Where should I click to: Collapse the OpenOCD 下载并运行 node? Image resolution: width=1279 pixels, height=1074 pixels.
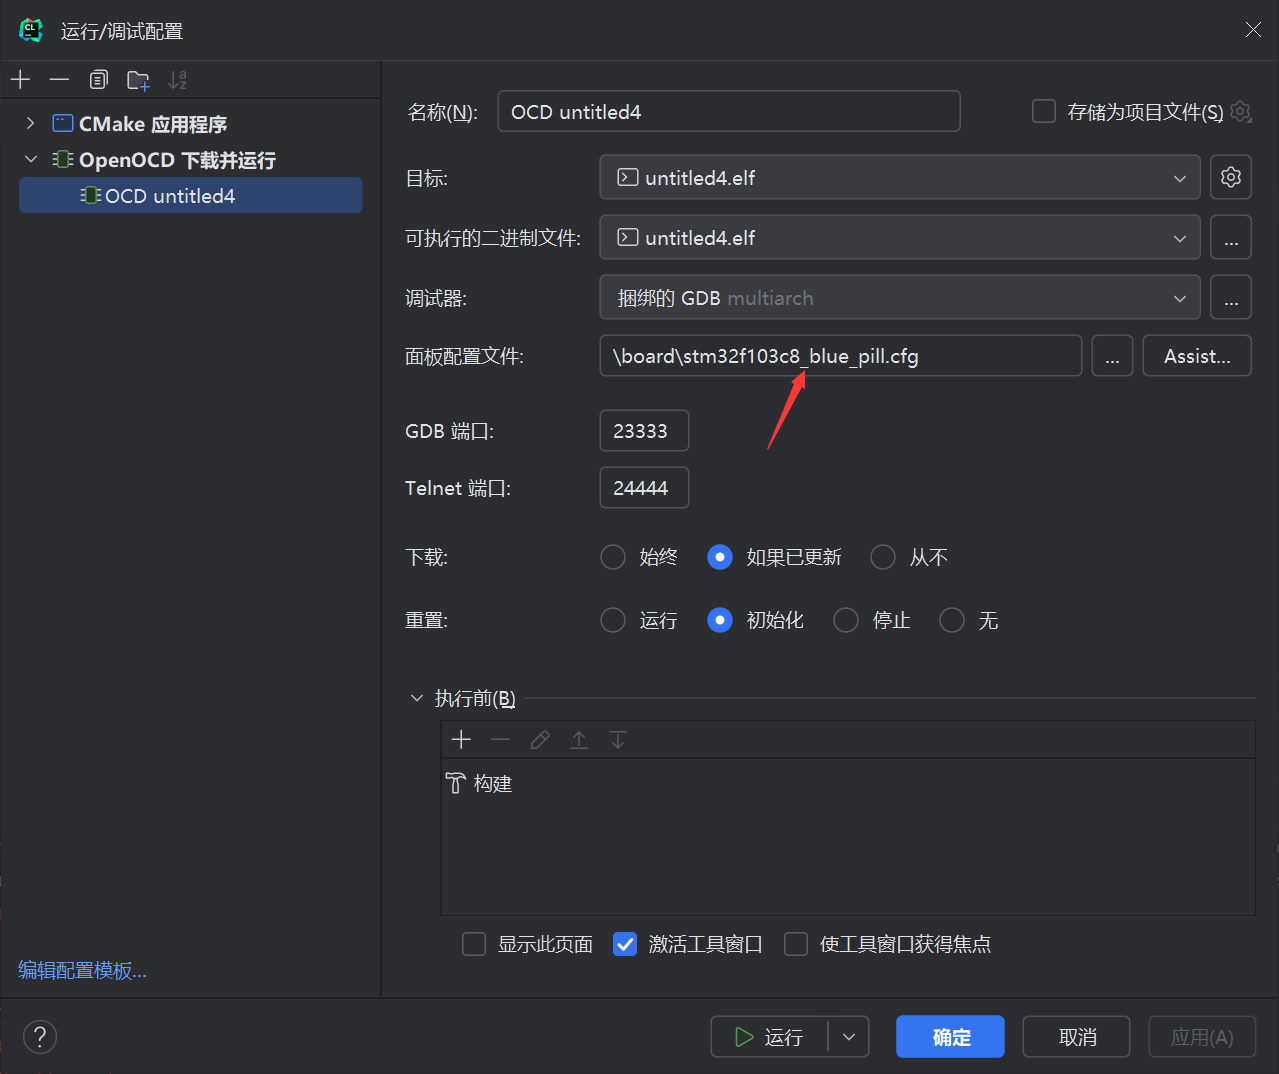[30, 159]
